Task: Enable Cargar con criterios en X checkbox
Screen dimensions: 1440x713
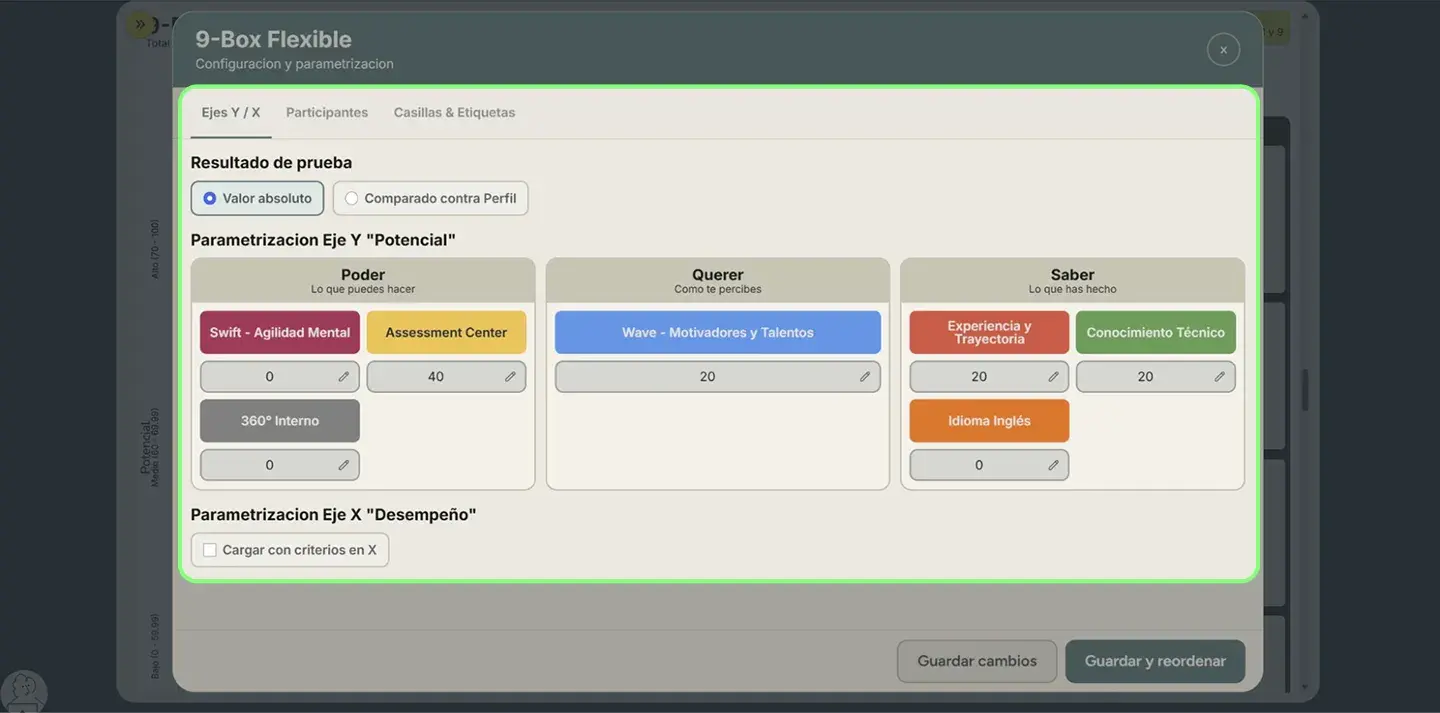Action: 210,550
